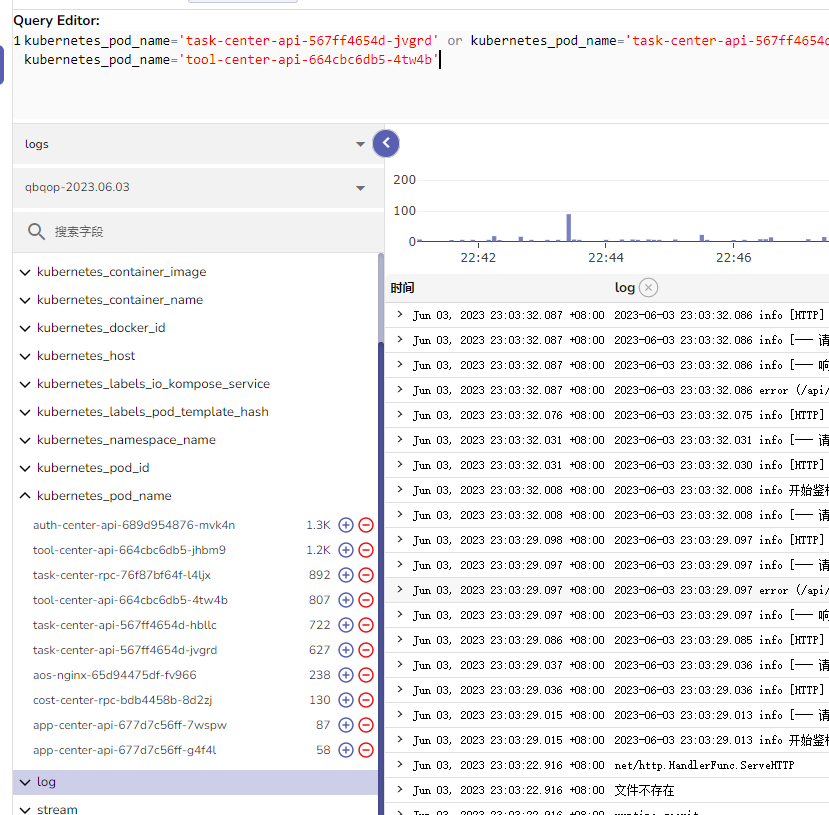Remove the log column filter chip

[x=649, y=287]
